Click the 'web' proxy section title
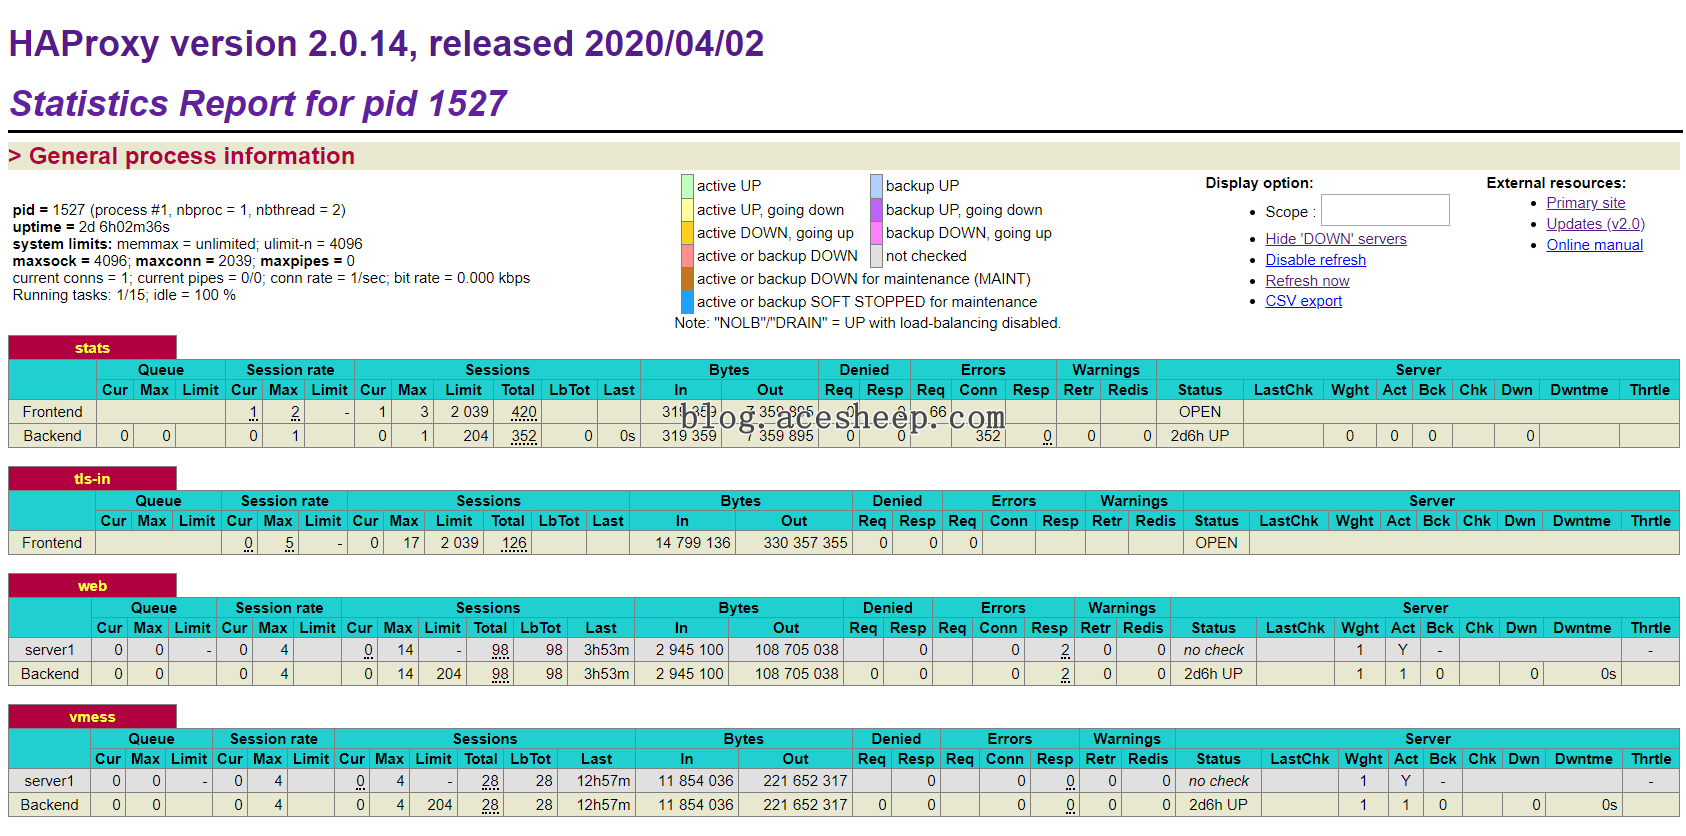 (92, 586)
